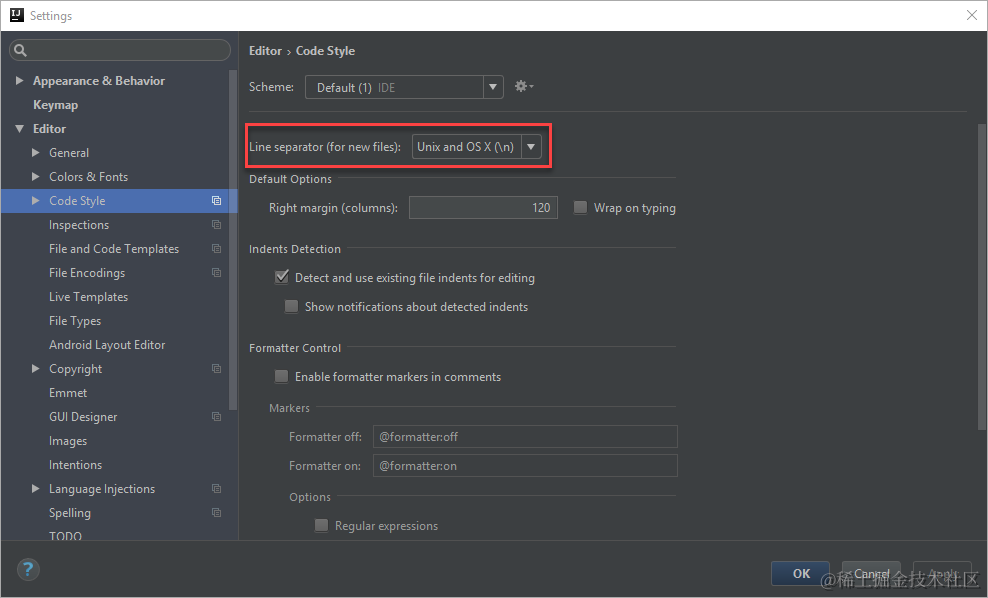Select Images in settings tree
This screenshot has width=988, height=598.
pos(68,441)
